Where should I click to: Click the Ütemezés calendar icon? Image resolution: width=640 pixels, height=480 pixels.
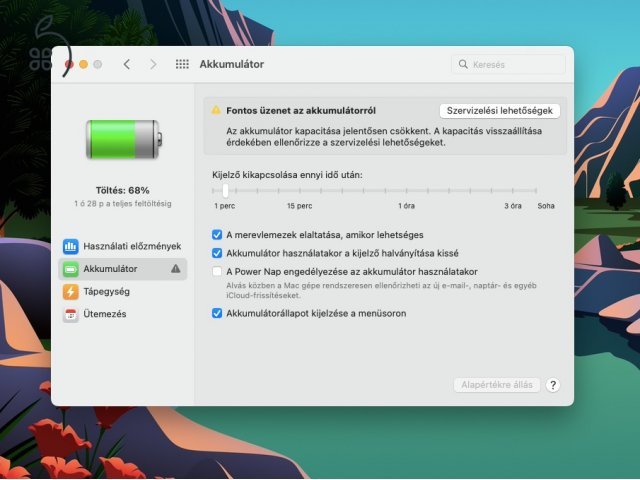[71, 314]
